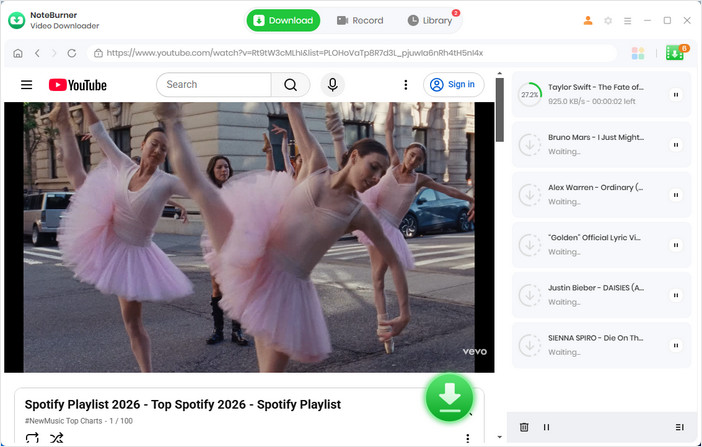Pause the Bruno Mars queued download

[x=676, y=145]
